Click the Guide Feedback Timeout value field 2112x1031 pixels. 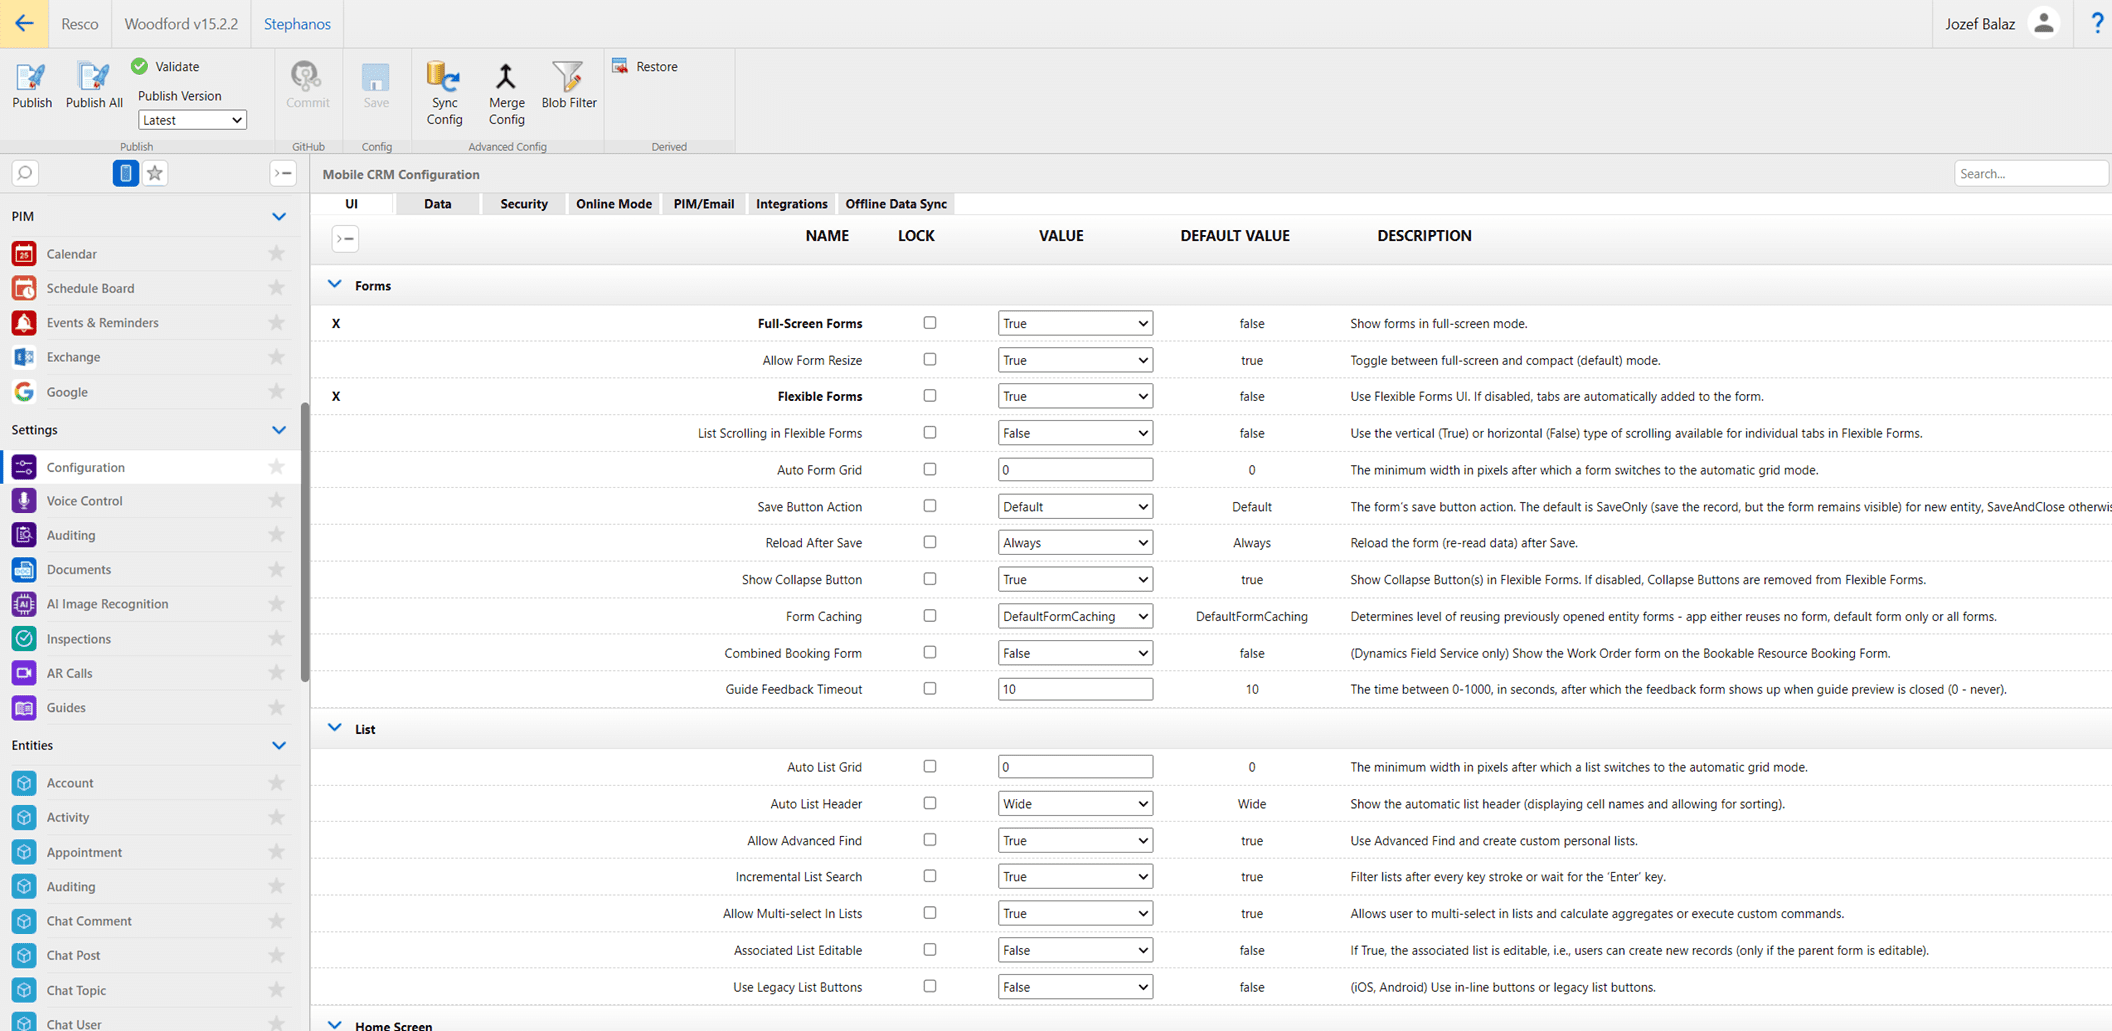(1075, 689)
